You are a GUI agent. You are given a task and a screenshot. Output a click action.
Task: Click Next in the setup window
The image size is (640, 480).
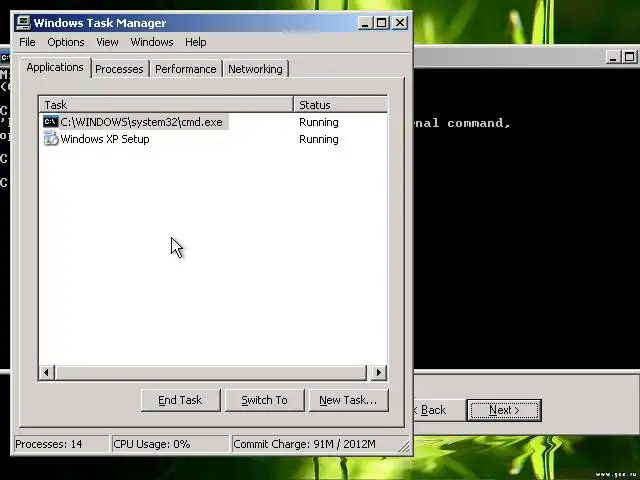click(504, 410)
